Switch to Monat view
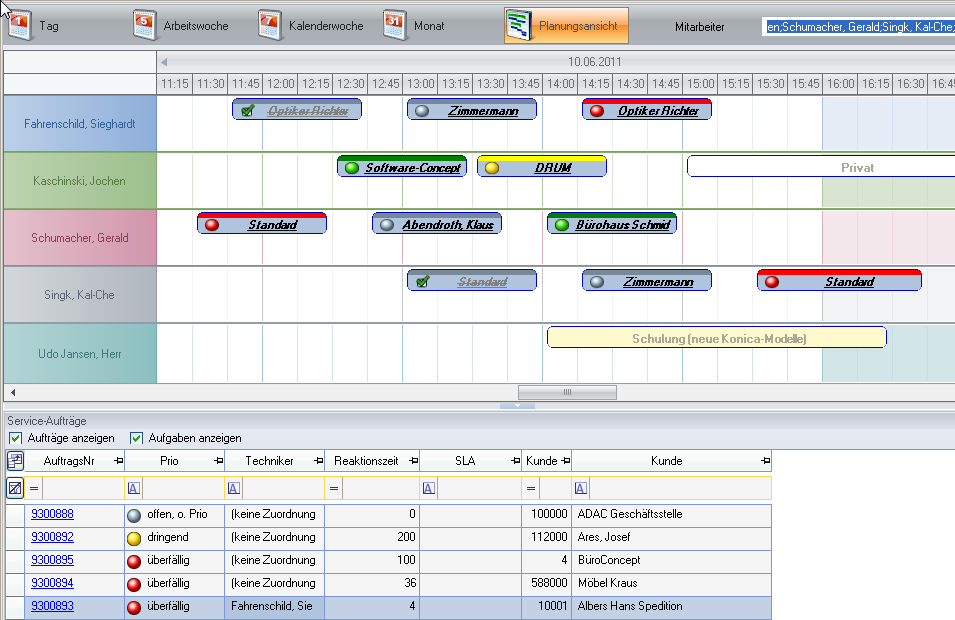This screenshot has width=955, height=620. [x=396, y=25]
